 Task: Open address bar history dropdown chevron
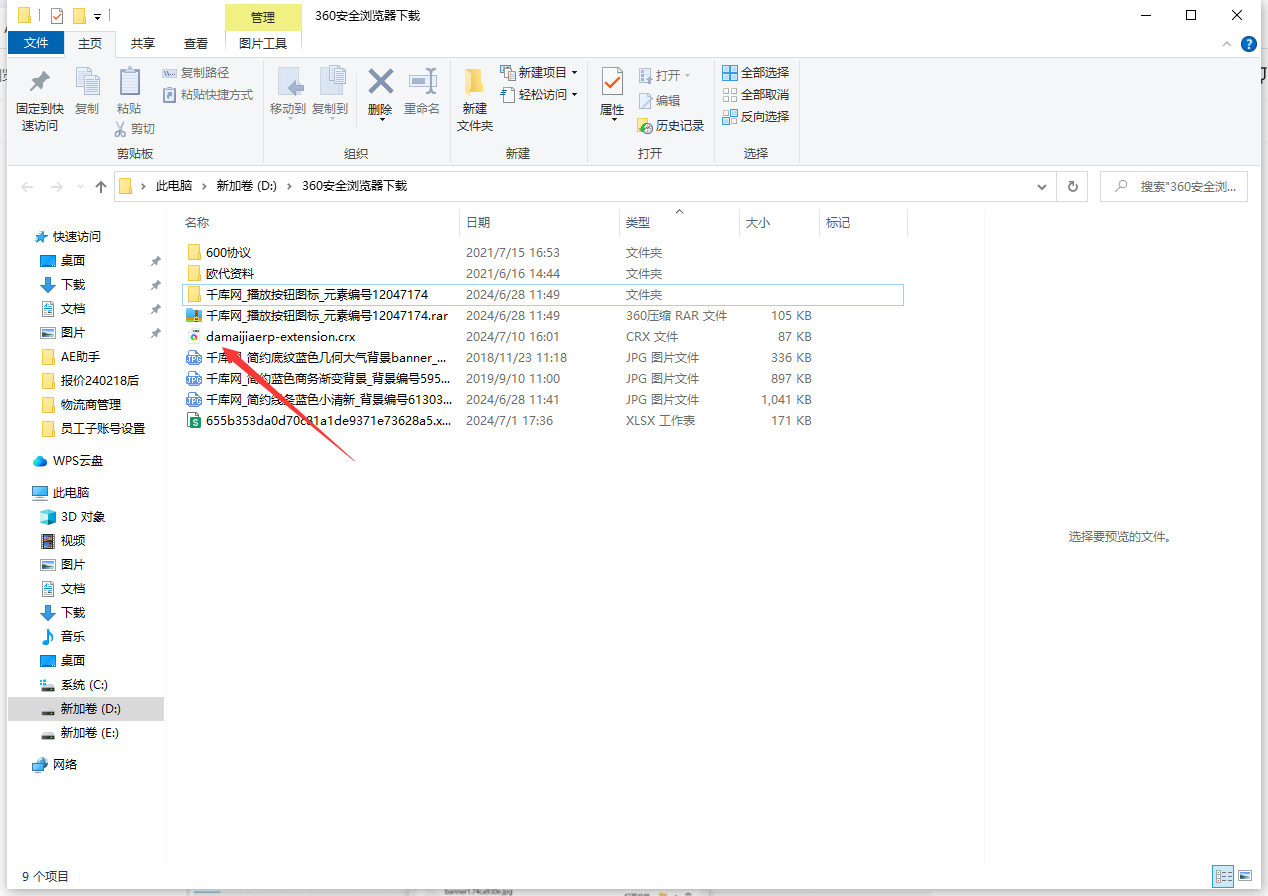[x=1042, y=186]
